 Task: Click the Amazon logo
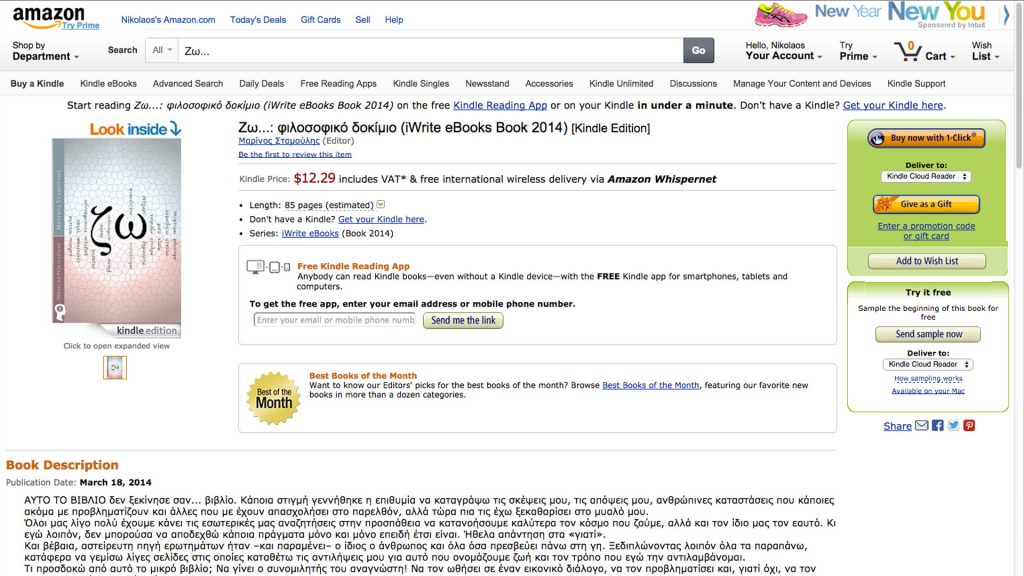(x=48, y=16)
